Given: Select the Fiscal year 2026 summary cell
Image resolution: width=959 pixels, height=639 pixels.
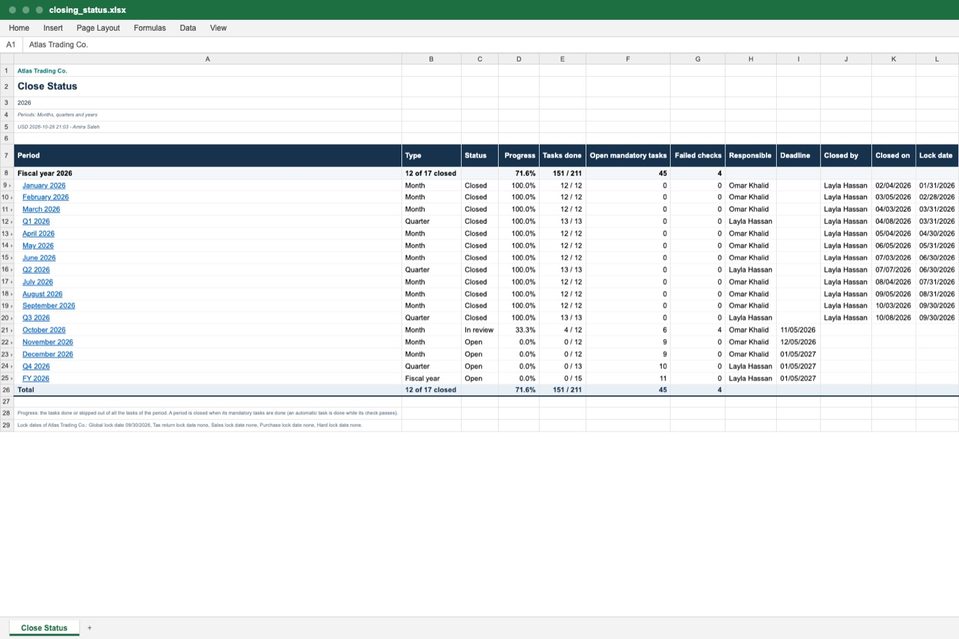Looking at the screenshot, I should [x=208, y=173].
